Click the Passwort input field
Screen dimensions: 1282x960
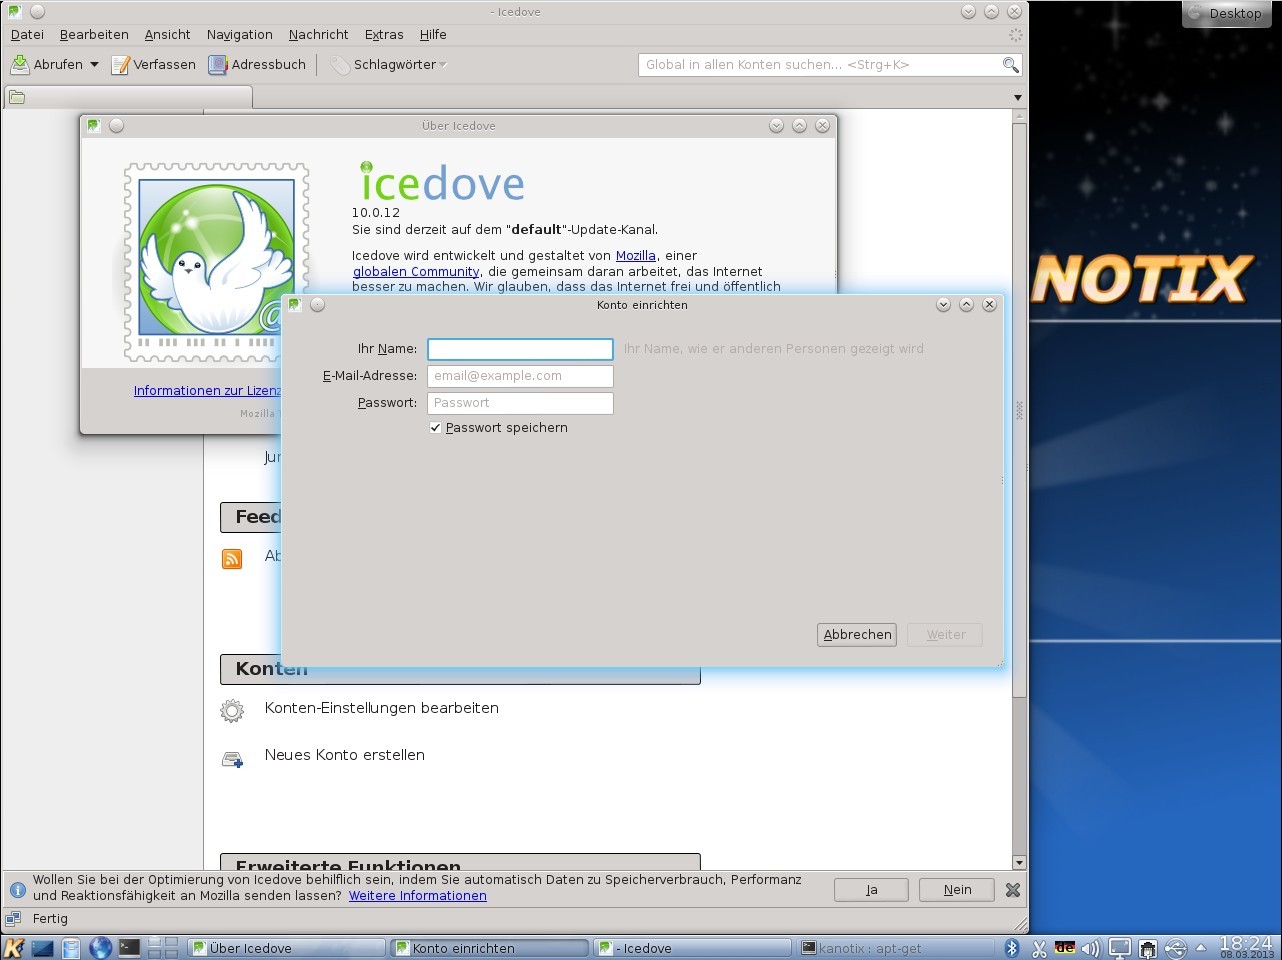point(520,403)
